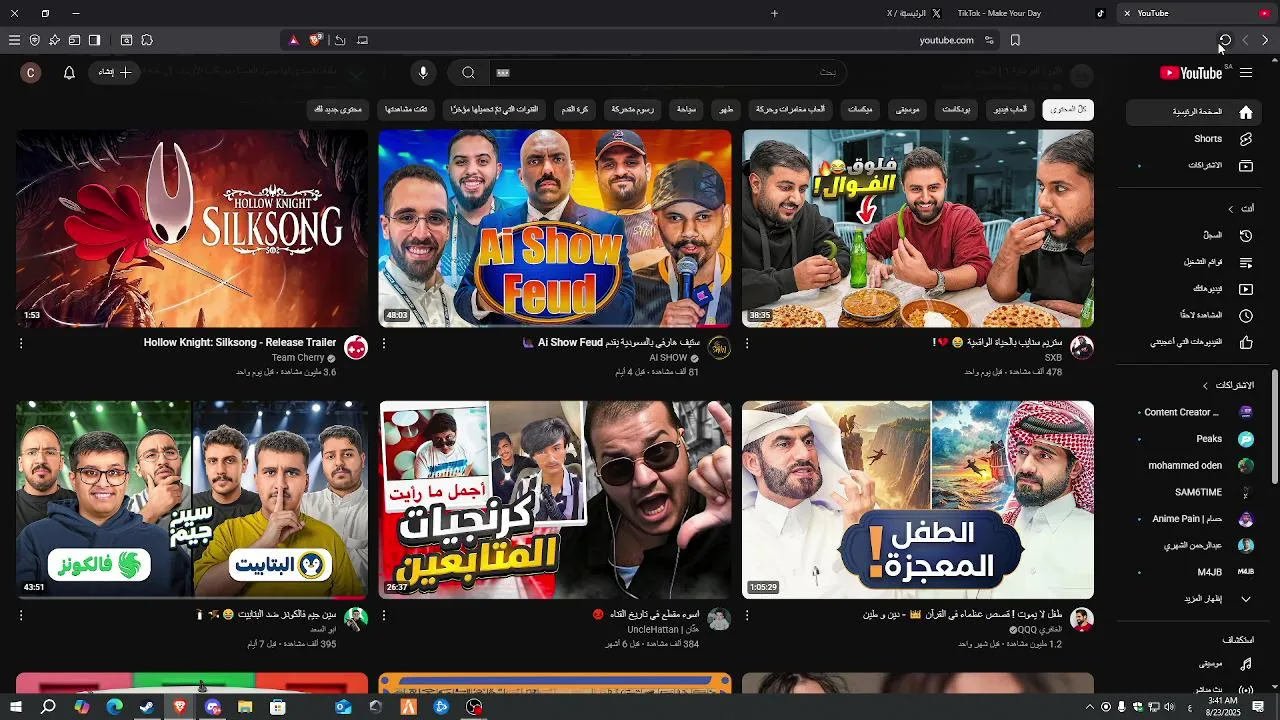This screenshot has width=1280, height=720.
Task: Open Content Creator channel subscription
Action: (1194, 412)
